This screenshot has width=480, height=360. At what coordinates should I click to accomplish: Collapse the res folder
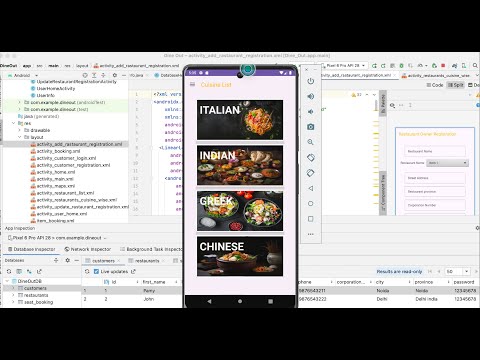14,123
